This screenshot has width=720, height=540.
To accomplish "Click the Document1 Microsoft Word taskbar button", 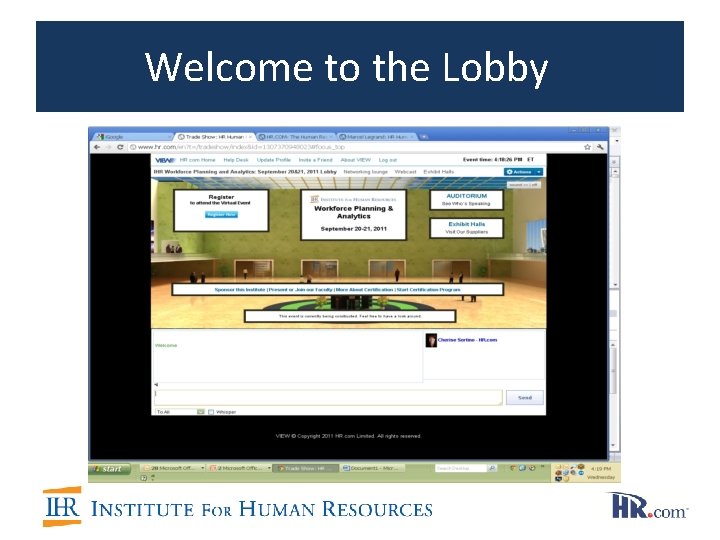I will pos(372,468).
